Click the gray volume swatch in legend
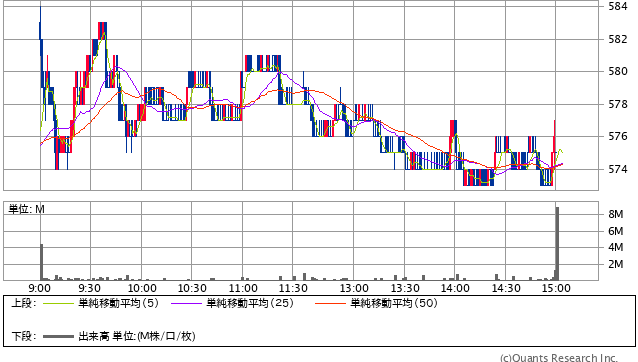This screenshot has width=638, height=362. [x=58, y=336]
